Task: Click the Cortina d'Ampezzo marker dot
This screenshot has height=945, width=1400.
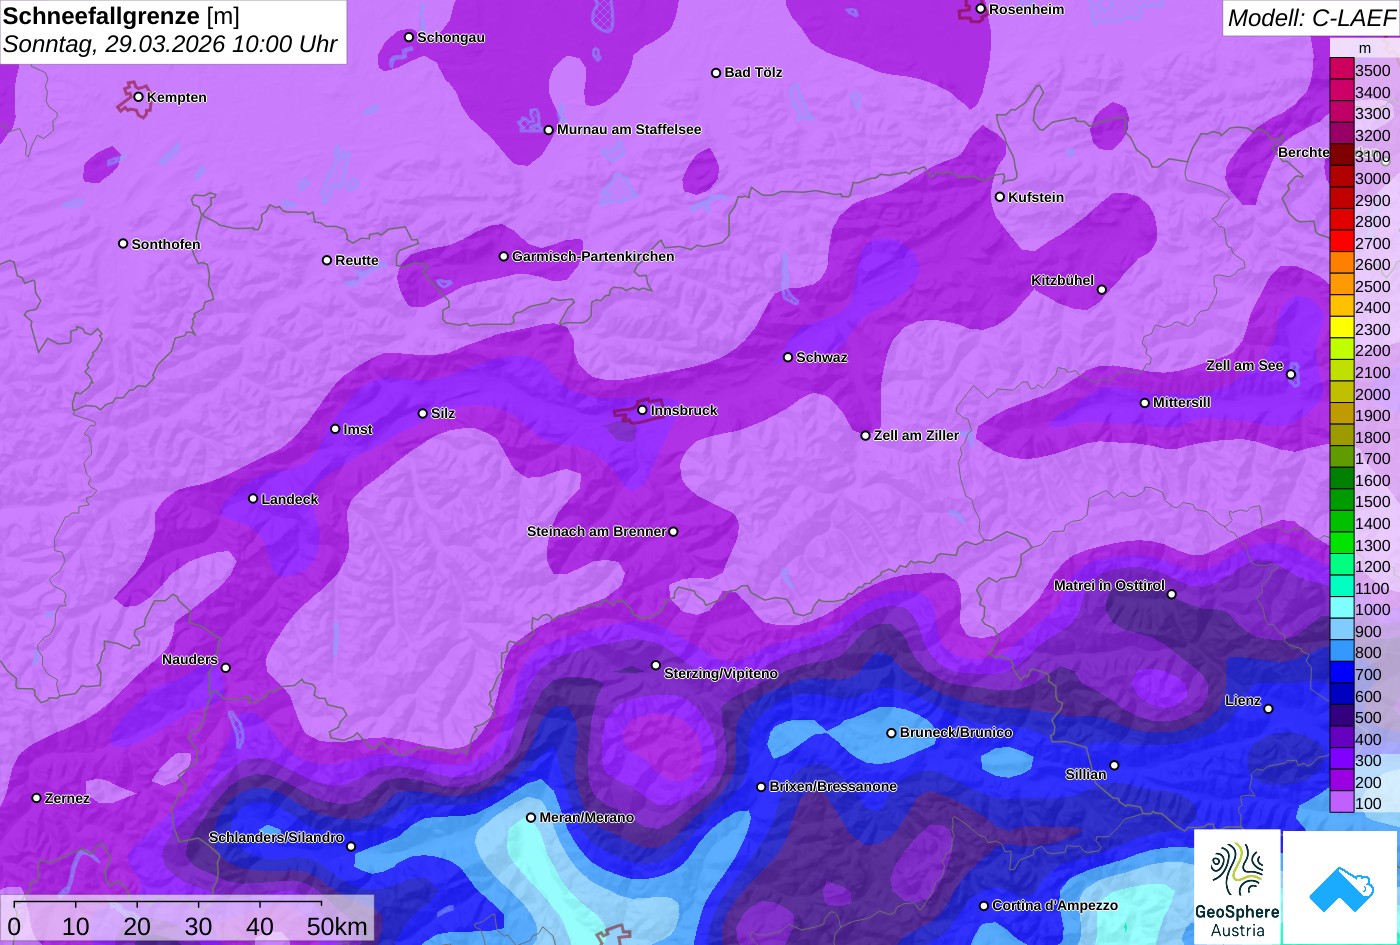Action: pyautogui.click(x=984, y=906)
